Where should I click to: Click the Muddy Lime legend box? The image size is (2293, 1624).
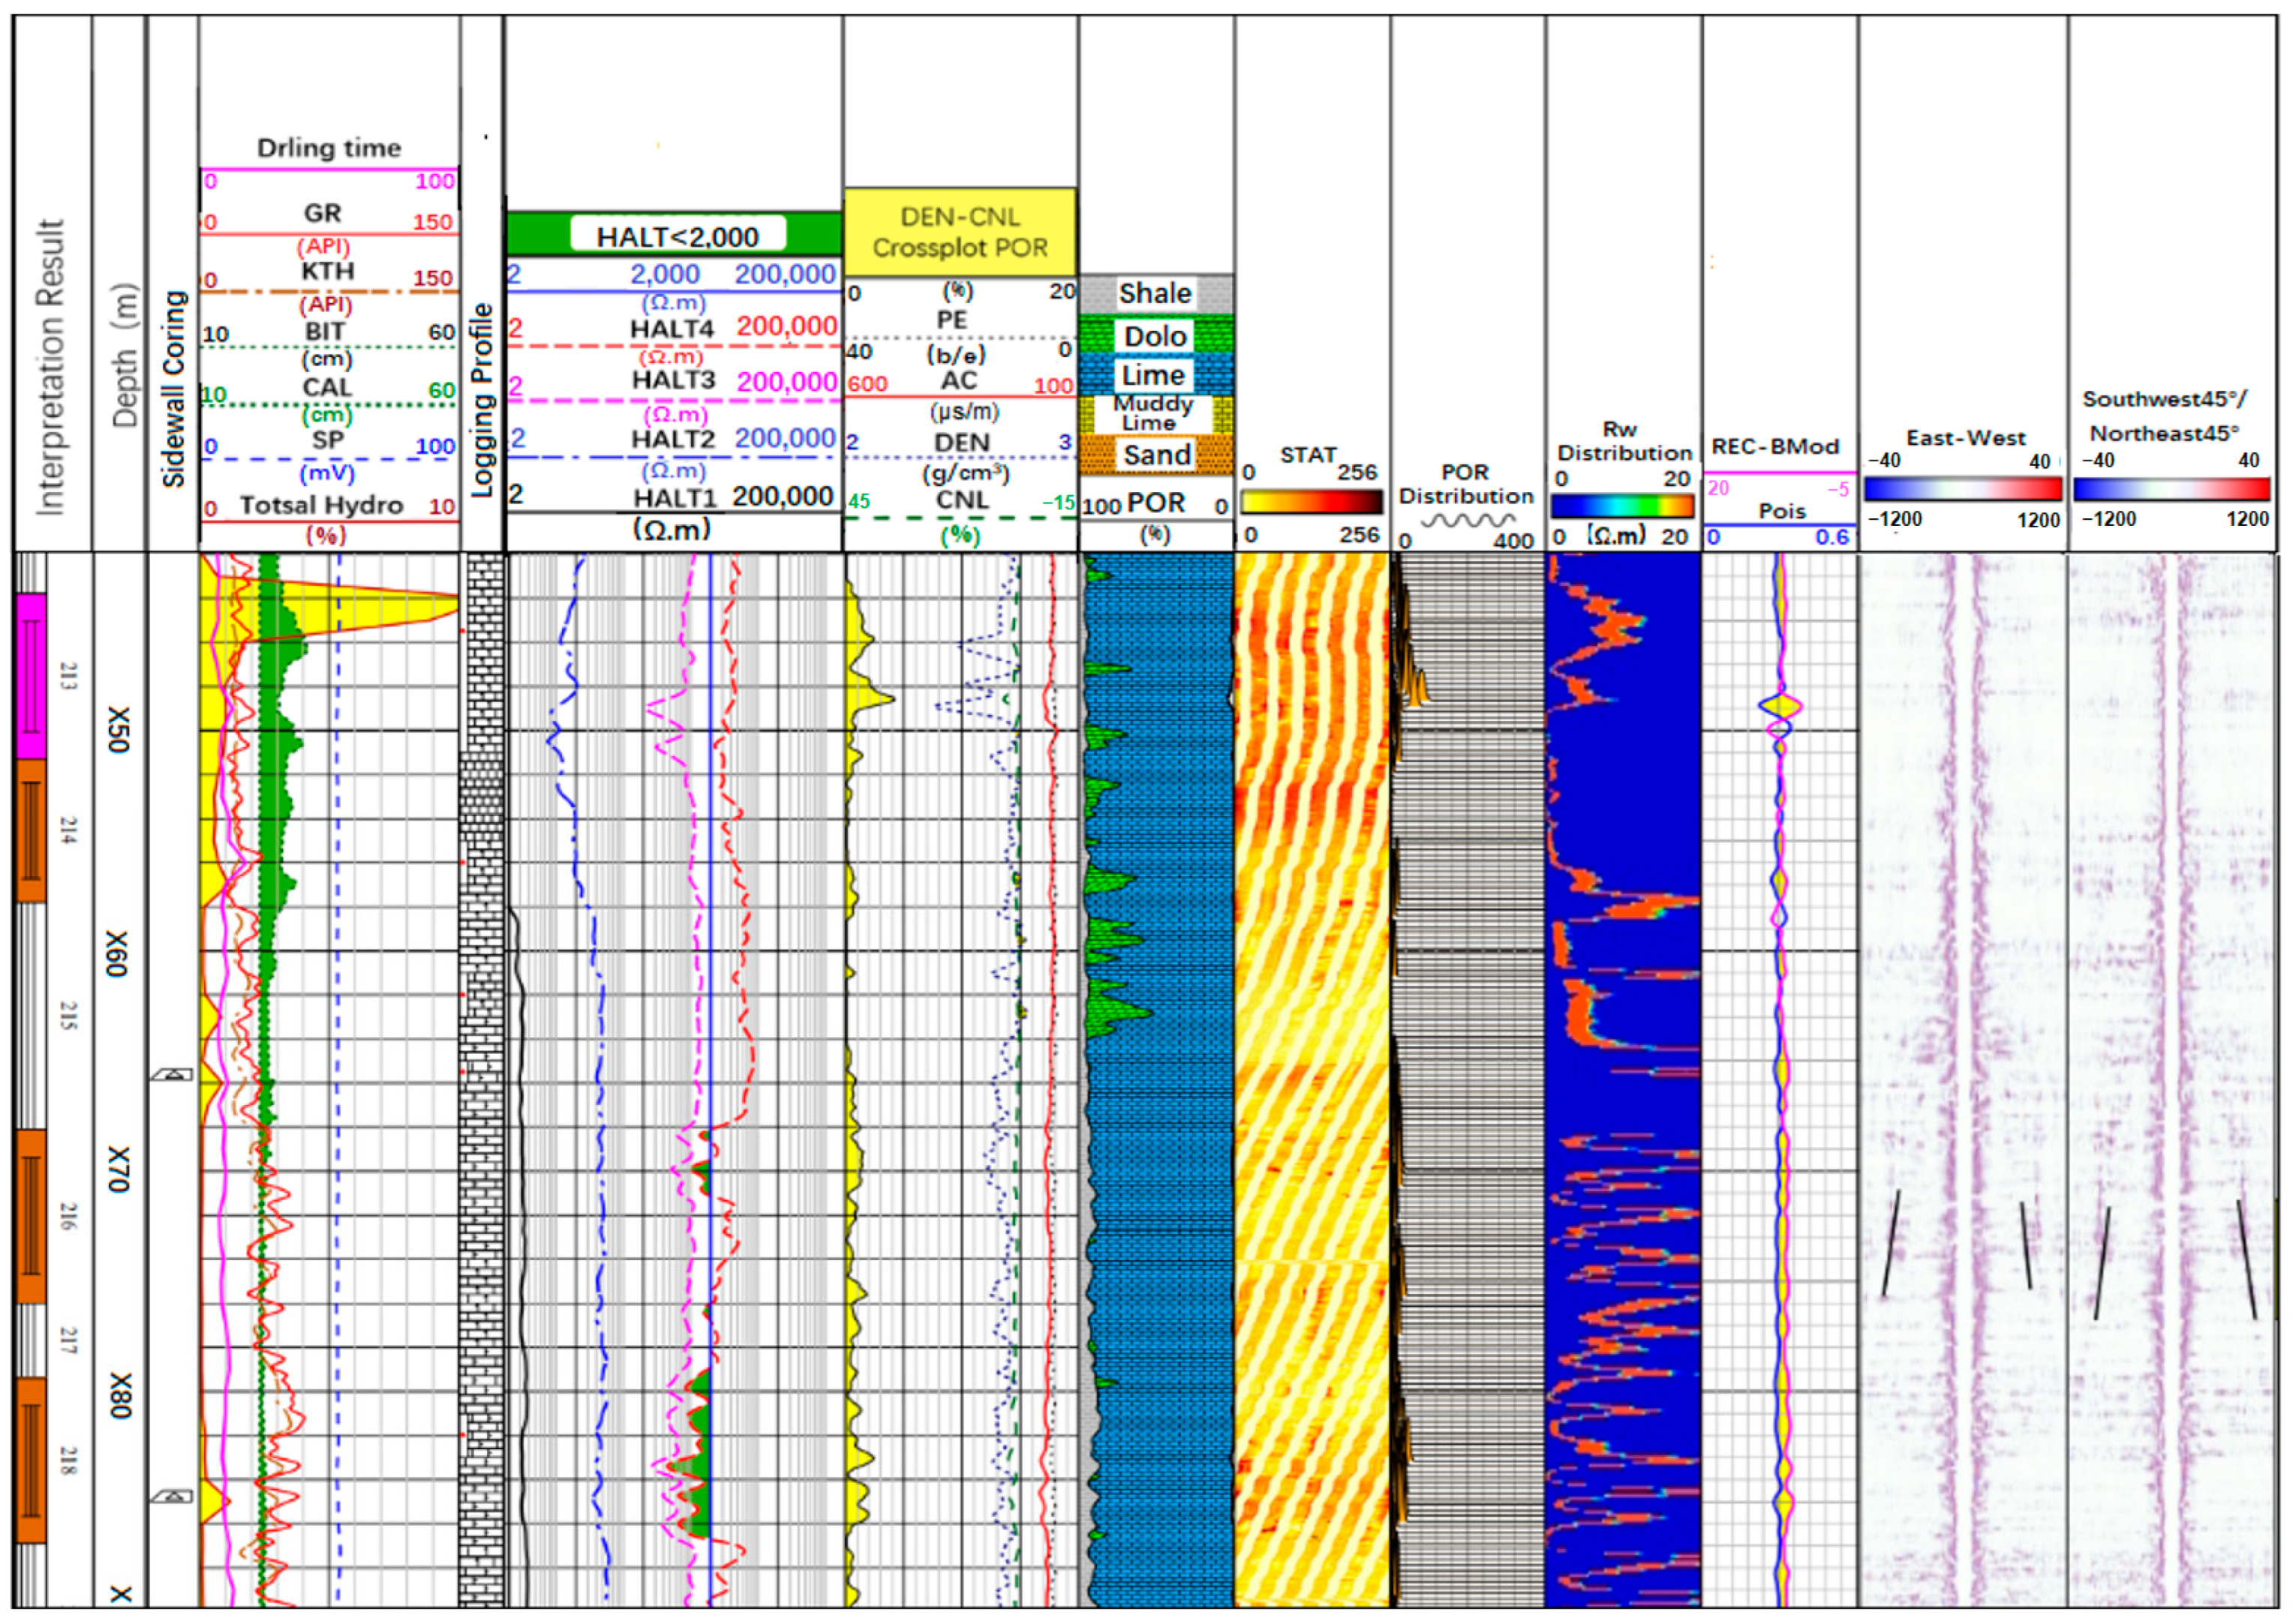pos(1155,413)
